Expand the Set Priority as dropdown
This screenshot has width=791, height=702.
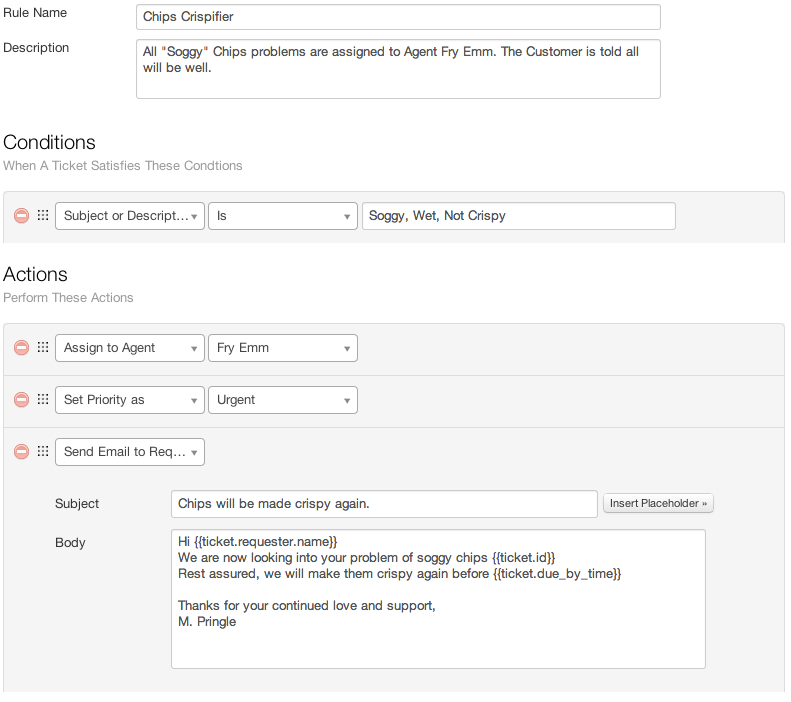tap(130, 400)
